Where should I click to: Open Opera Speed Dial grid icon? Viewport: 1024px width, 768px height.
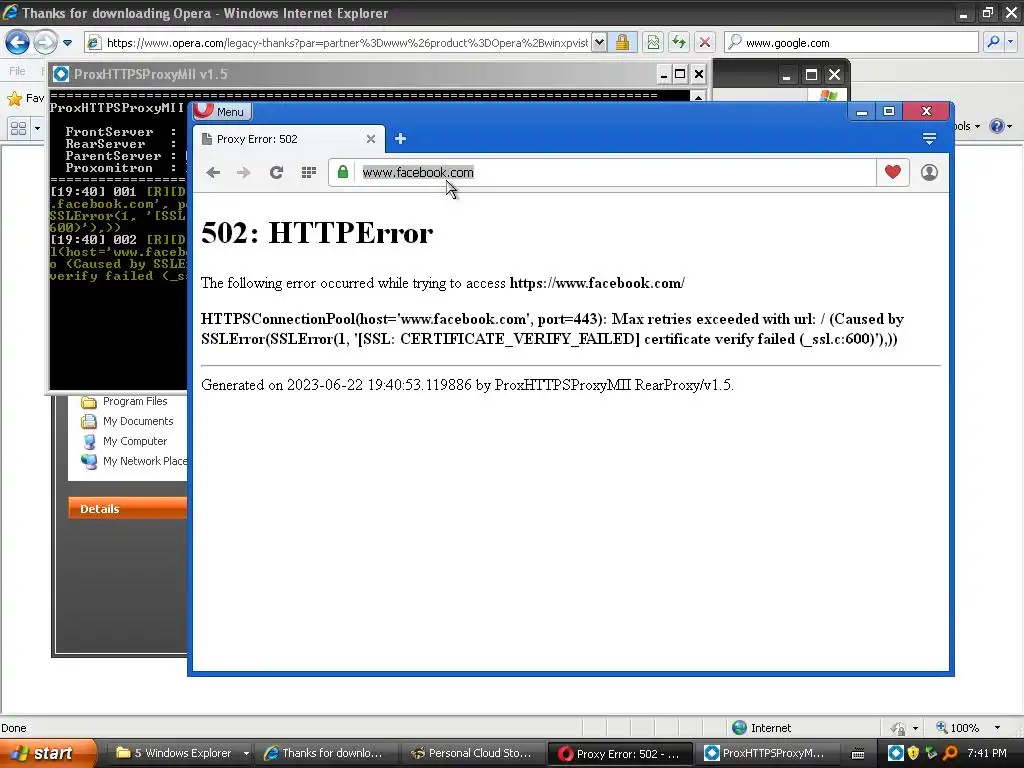309,172
